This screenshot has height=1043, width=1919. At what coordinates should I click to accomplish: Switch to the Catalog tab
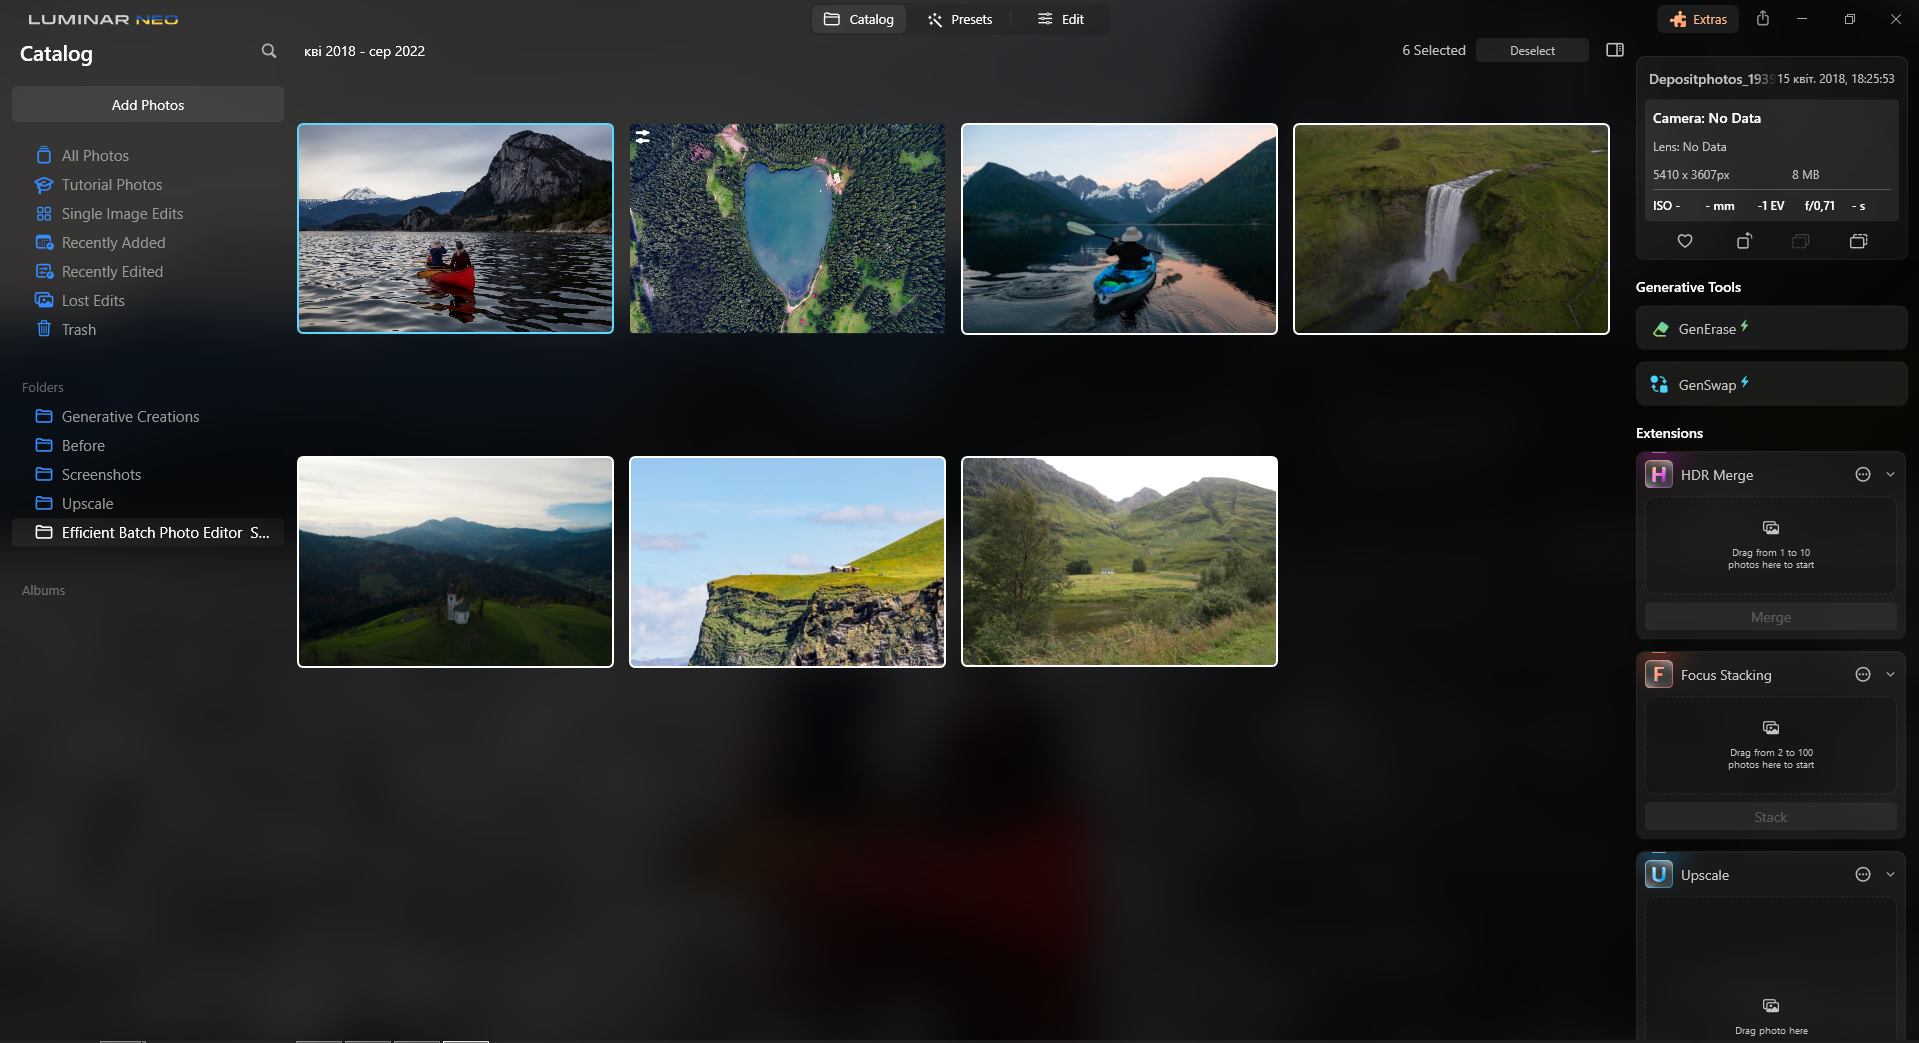(859, 19)
